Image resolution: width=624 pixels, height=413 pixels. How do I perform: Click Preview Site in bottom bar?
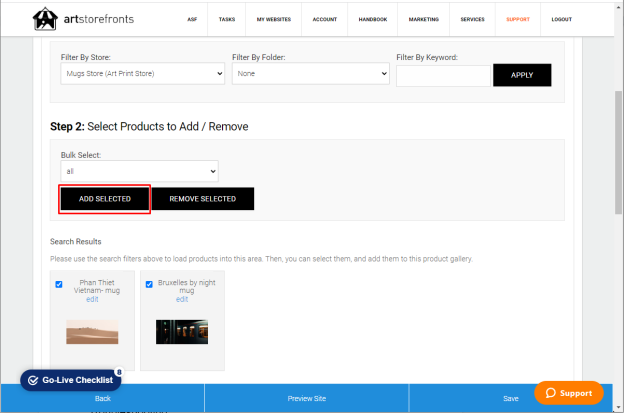(x=307, y=398)
